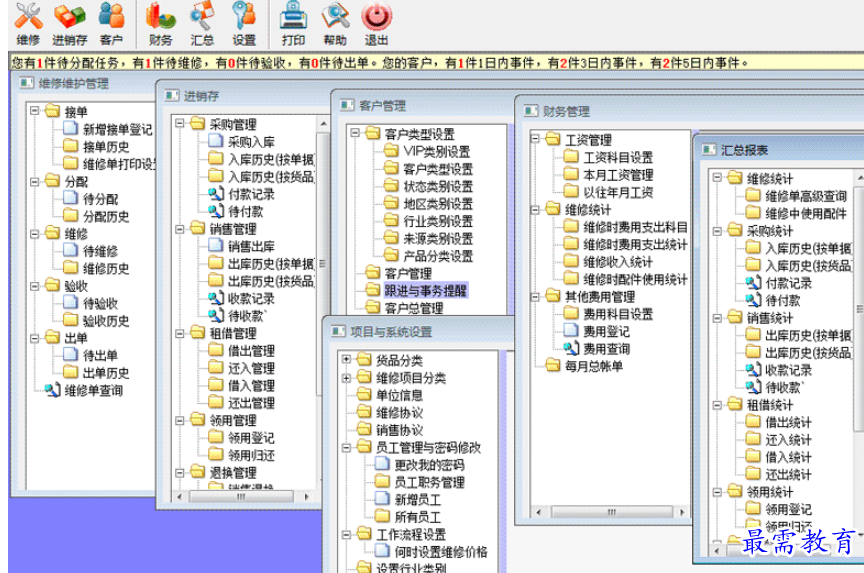Viewport: 864px width, 573px height.
Task: Open the 设置 toolbar icon
Action: click(x=244, y=24)
